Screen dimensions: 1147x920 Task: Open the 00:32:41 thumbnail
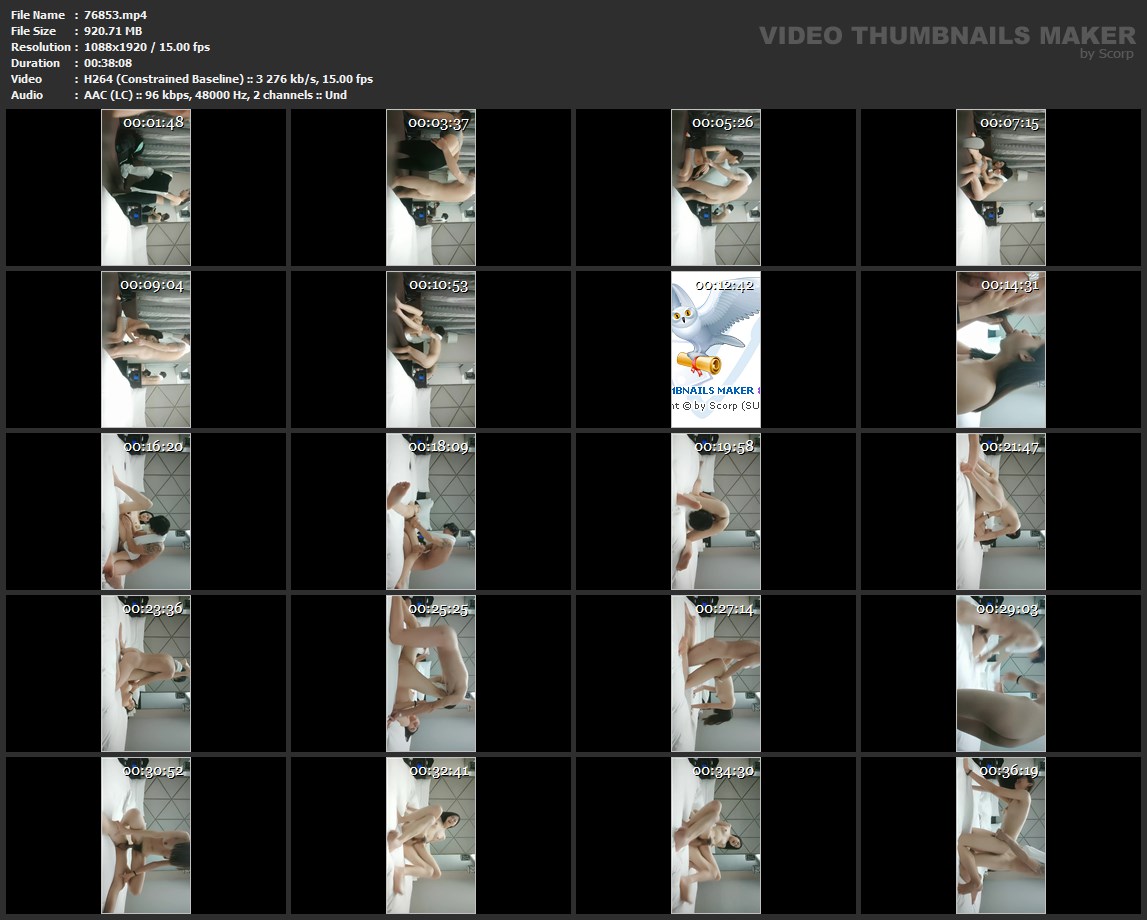(431, 835)
